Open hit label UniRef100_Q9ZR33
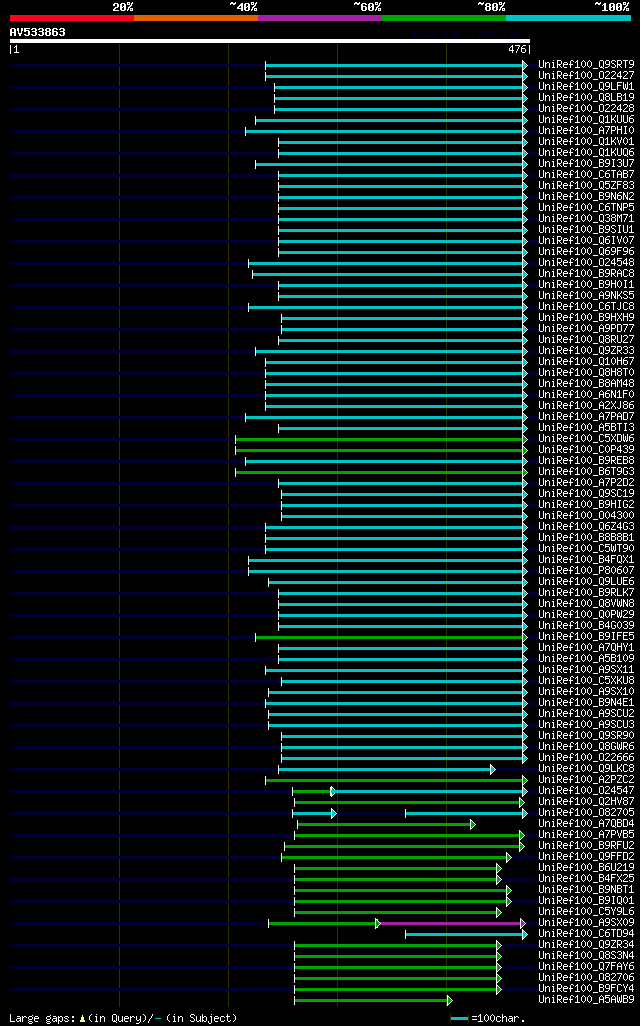 coord(586,351)
